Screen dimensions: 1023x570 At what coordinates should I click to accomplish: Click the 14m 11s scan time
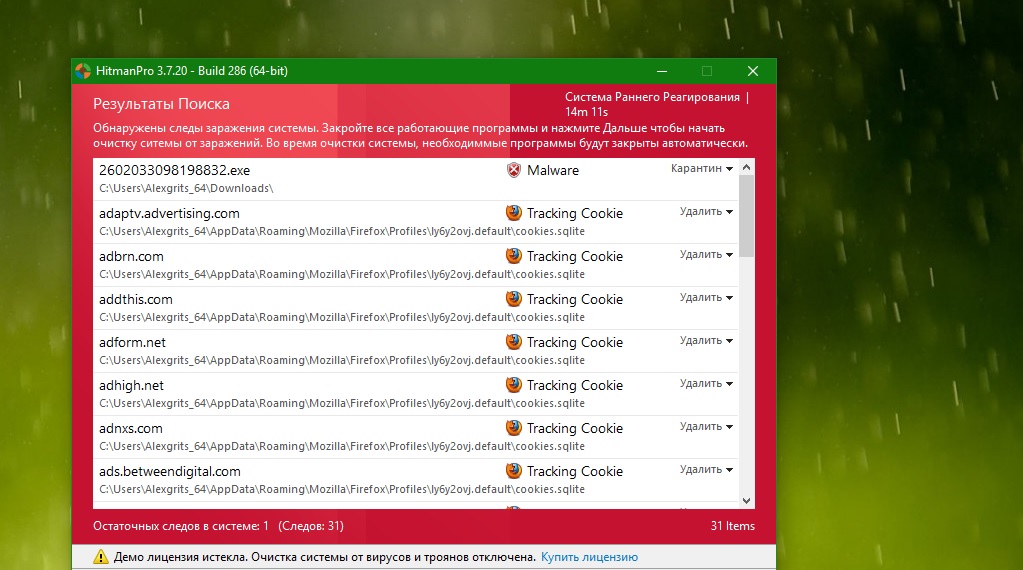[587, 112]
